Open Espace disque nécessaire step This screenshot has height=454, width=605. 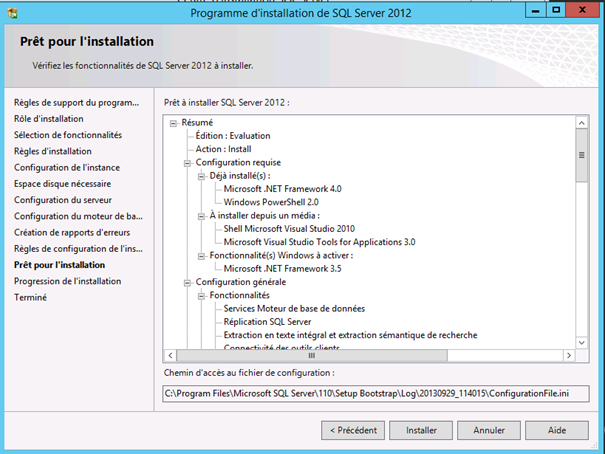63,184
